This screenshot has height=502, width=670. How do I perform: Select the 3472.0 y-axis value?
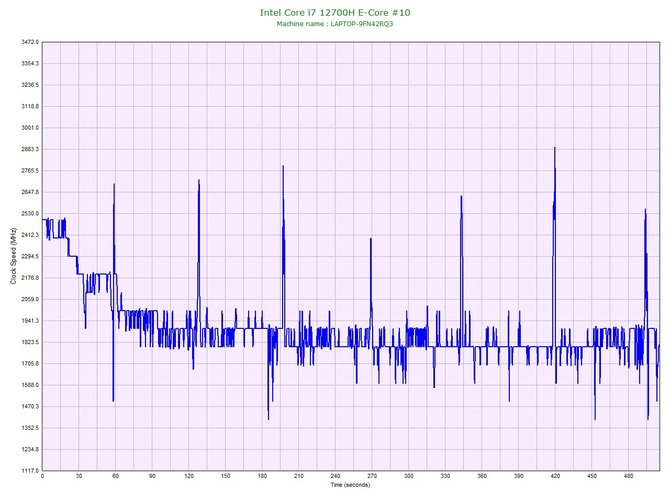coord(30,42)
